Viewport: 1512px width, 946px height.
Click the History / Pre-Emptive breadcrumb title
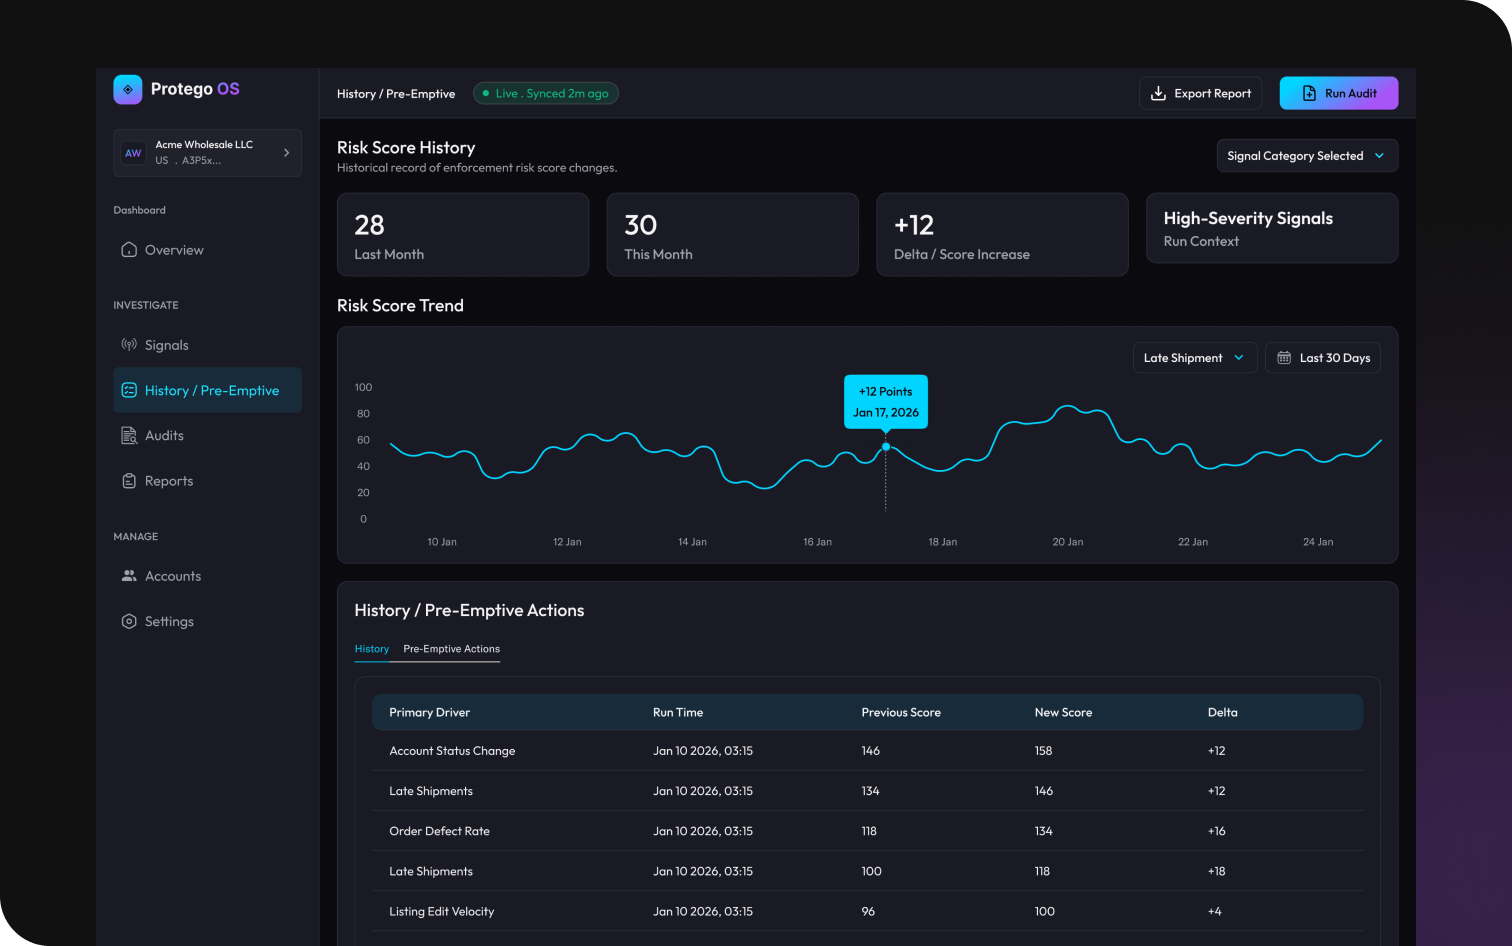pyautogui.click(x=396, y=94)
